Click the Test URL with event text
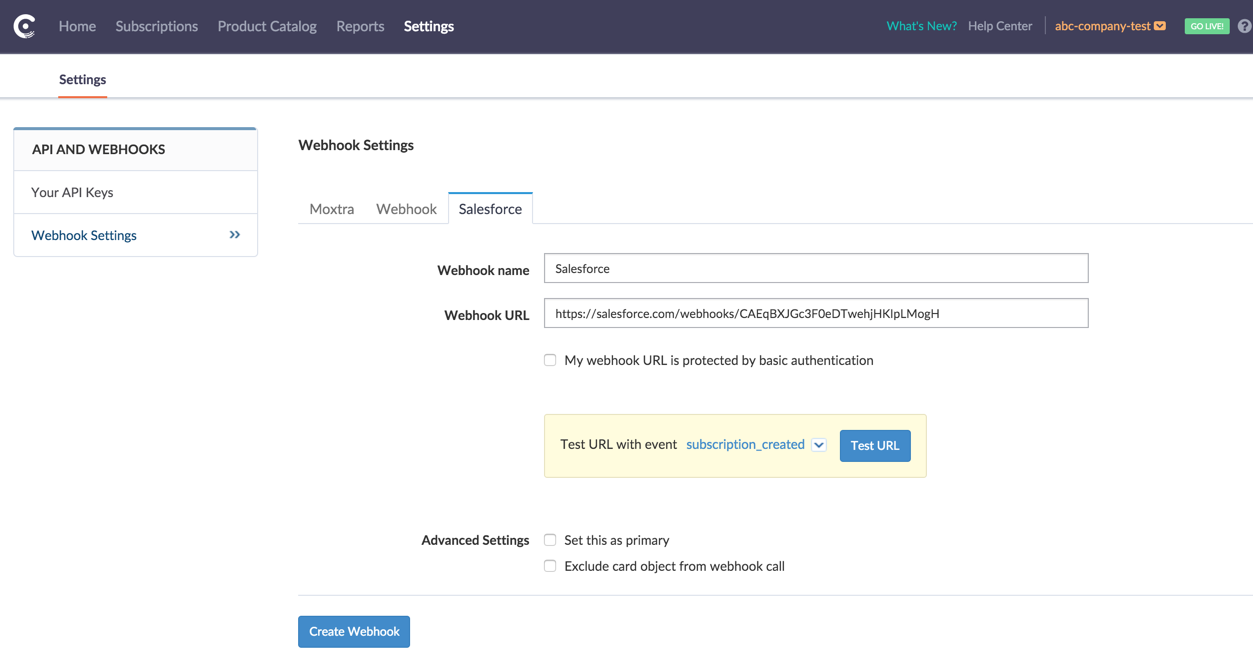This screenshot has width=1253, height=650. point(619,444)
